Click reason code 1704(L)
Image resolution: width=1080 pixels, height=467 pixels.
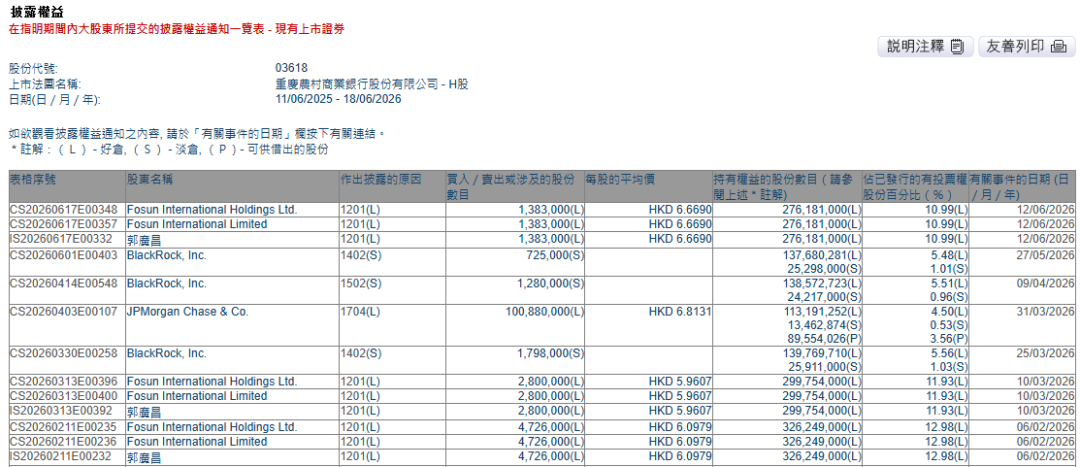tap(360, 312)
